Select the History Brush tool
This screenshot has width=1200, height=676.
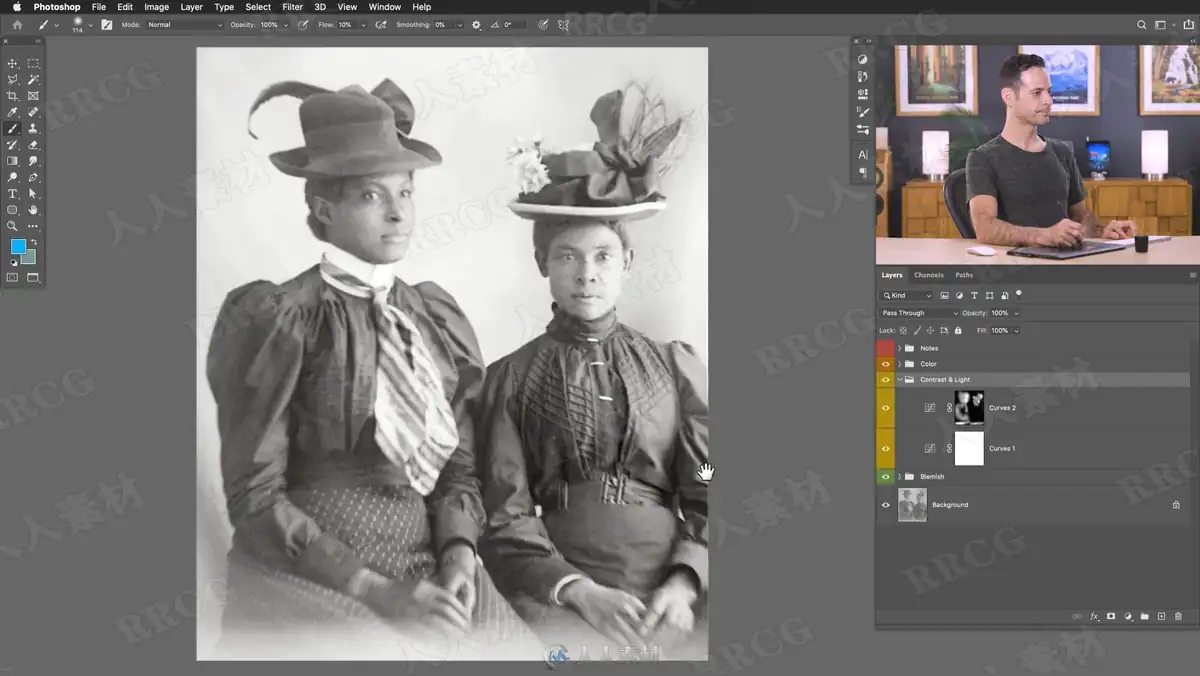(13, 145)
